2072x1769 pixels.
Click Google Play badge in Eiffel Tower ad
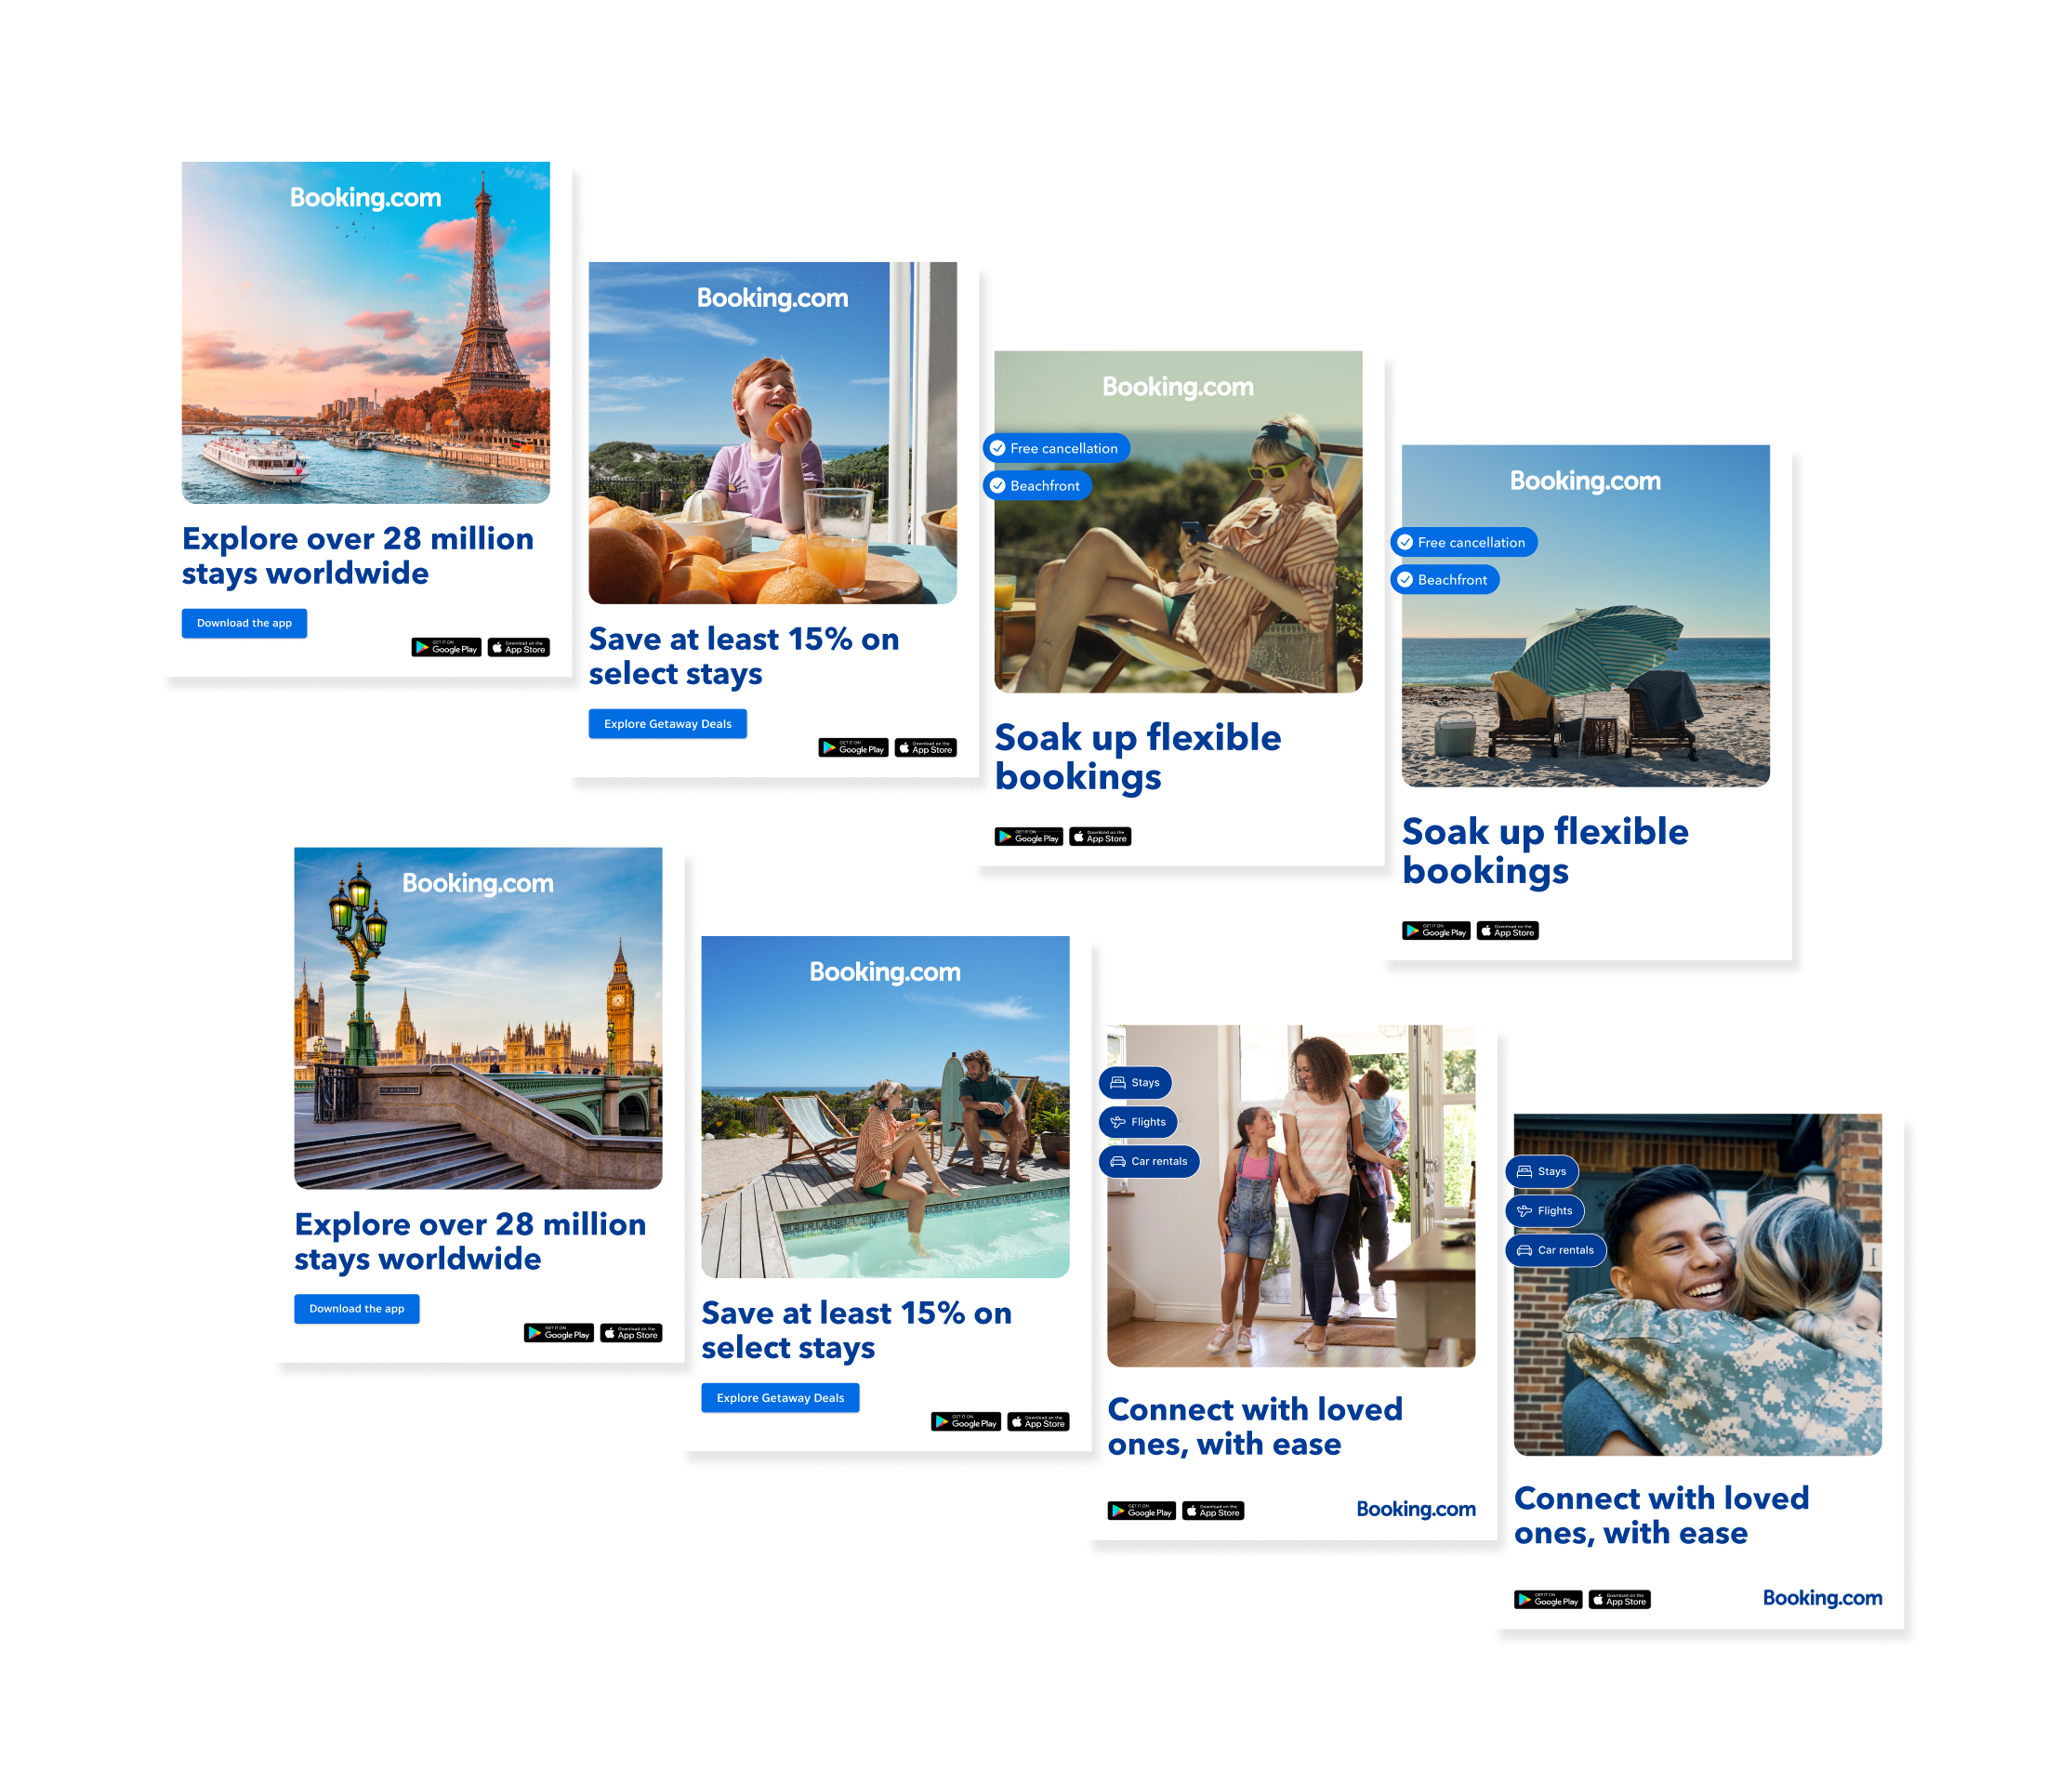coord(446,648)
